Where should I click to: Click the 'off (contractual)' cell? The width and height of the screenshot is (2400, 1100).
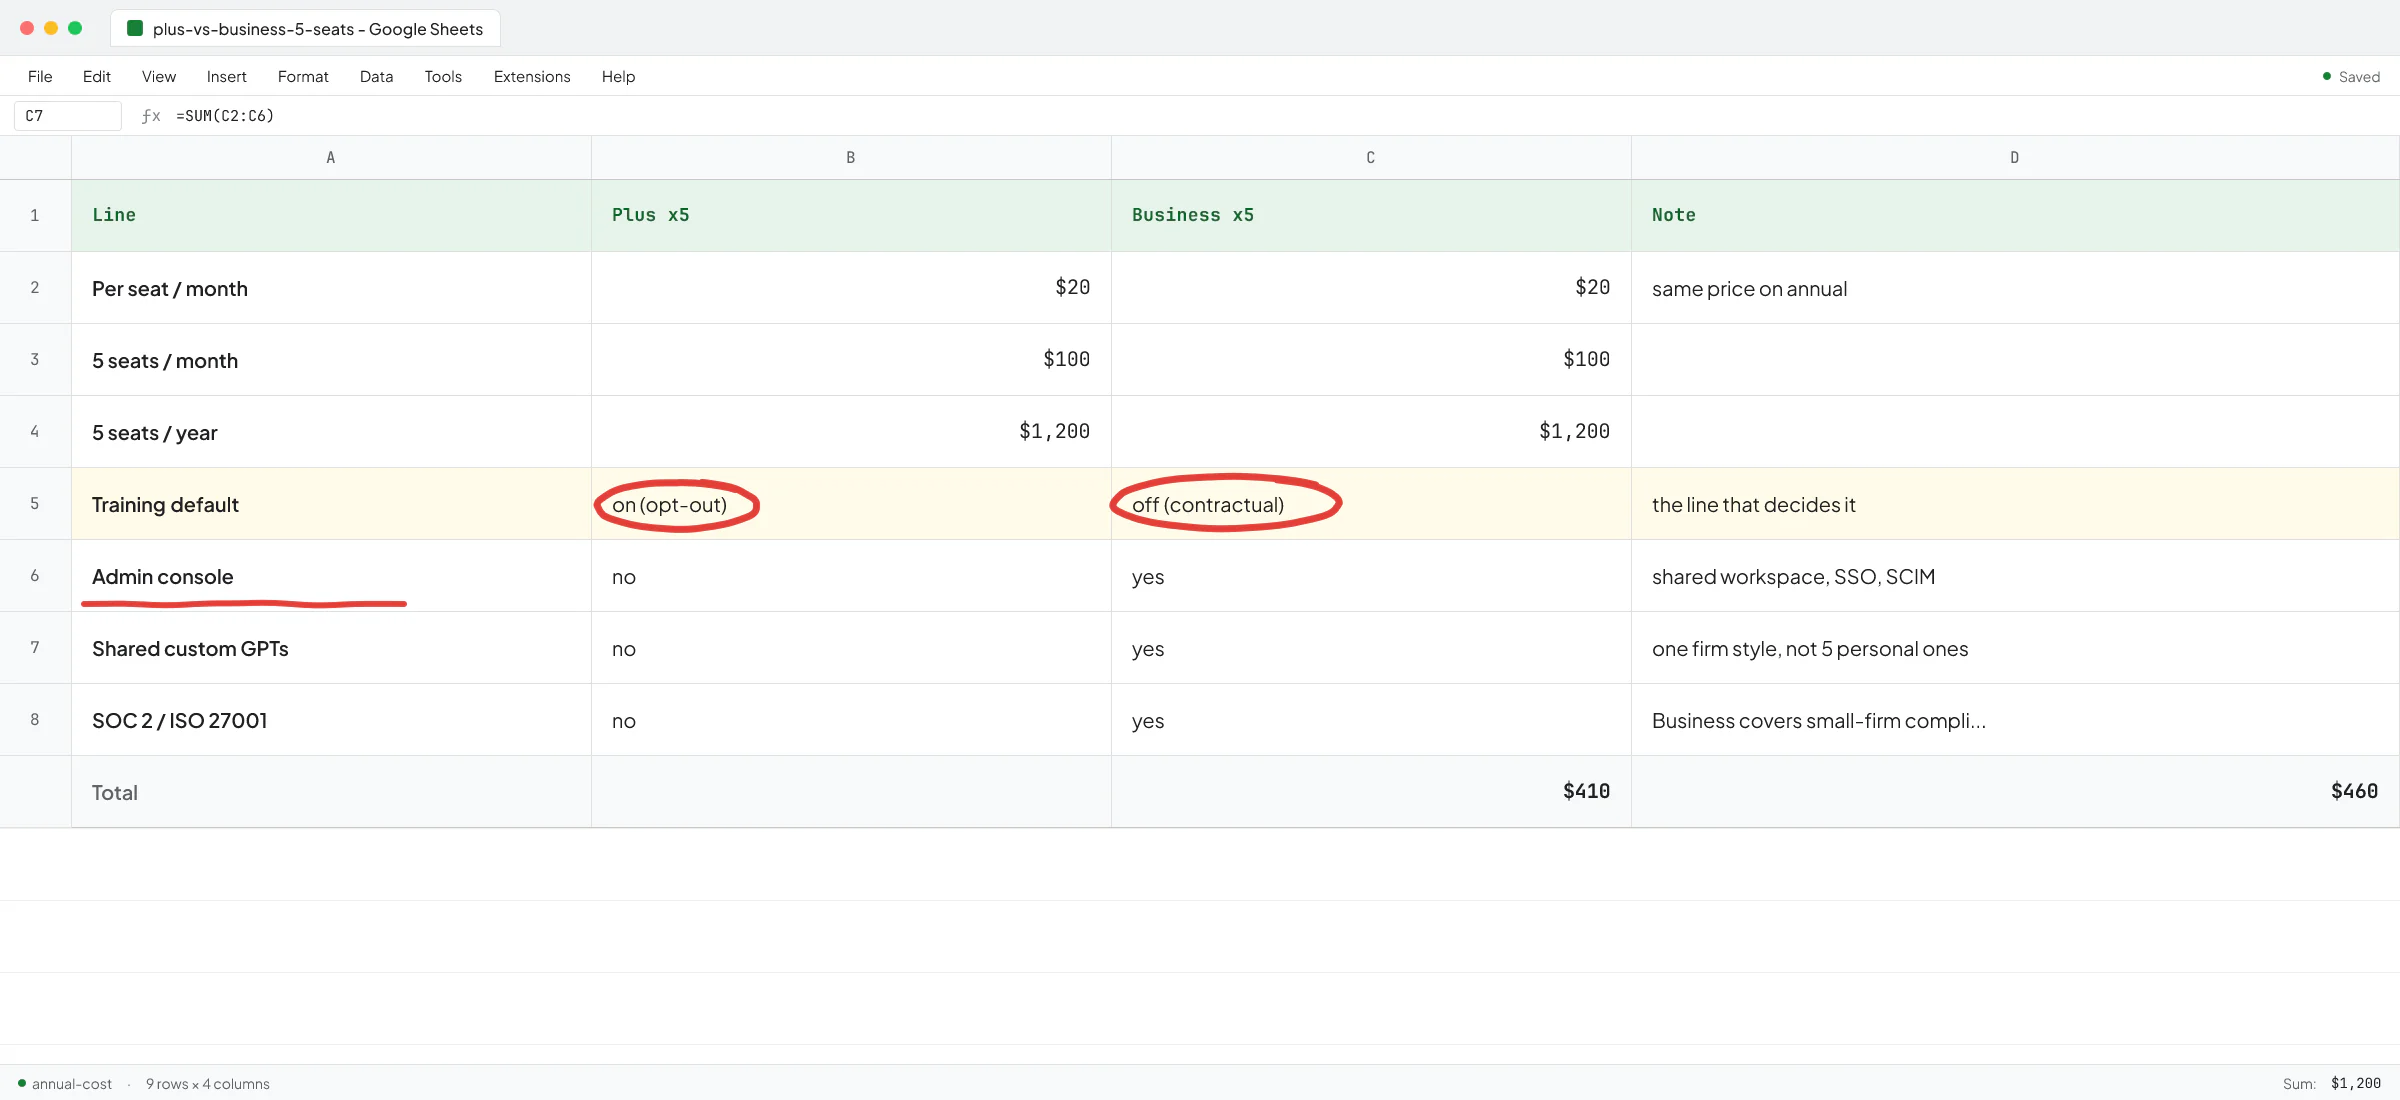click(1371, 504)
